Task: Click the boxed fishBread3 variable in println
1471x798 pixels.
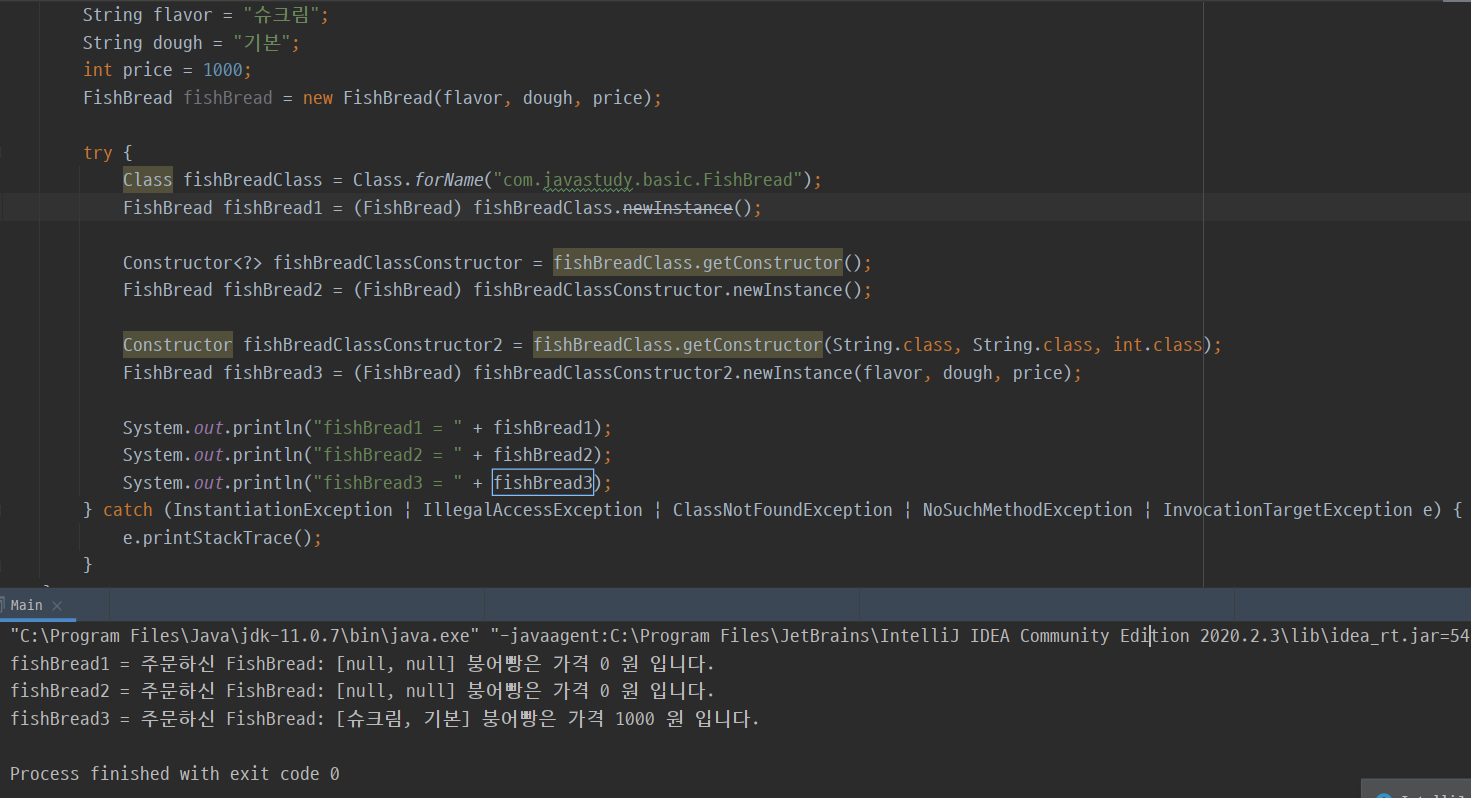Action: (542, 483)
